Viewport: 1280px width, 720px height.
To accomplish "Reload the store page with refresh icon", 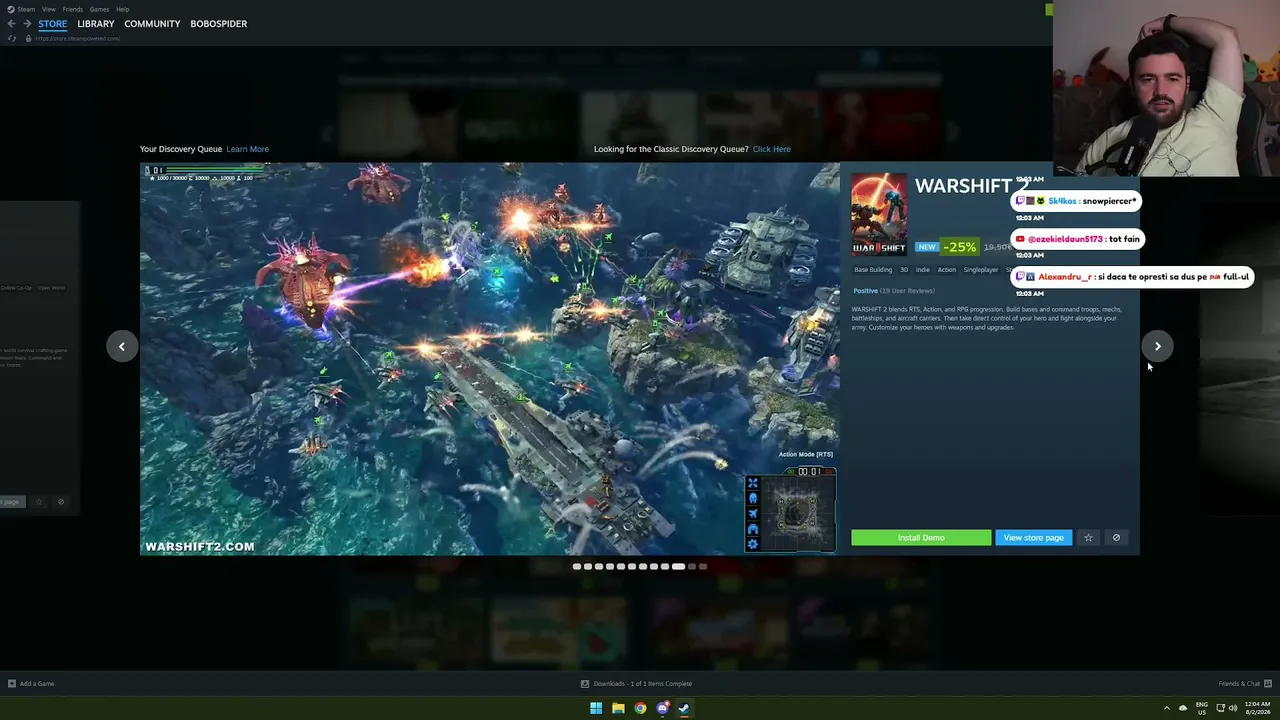I will tap(11, 38).
